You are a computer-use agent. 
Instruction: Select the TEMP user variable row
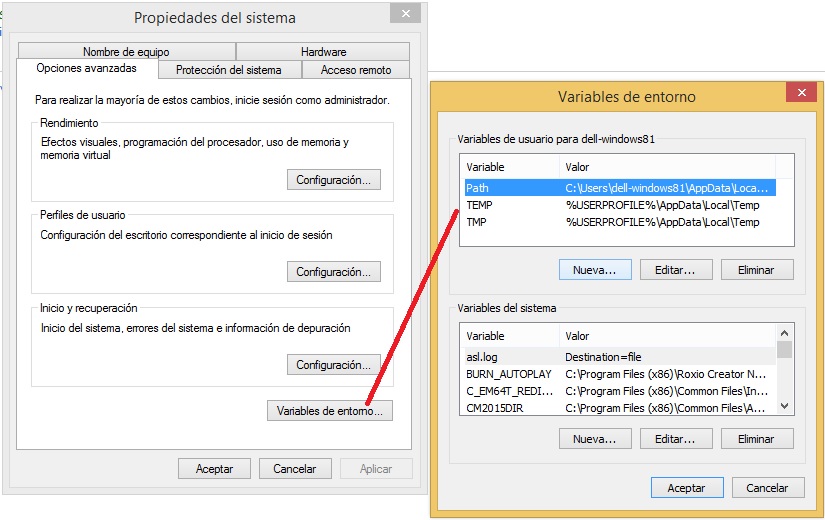pos(620,204)
